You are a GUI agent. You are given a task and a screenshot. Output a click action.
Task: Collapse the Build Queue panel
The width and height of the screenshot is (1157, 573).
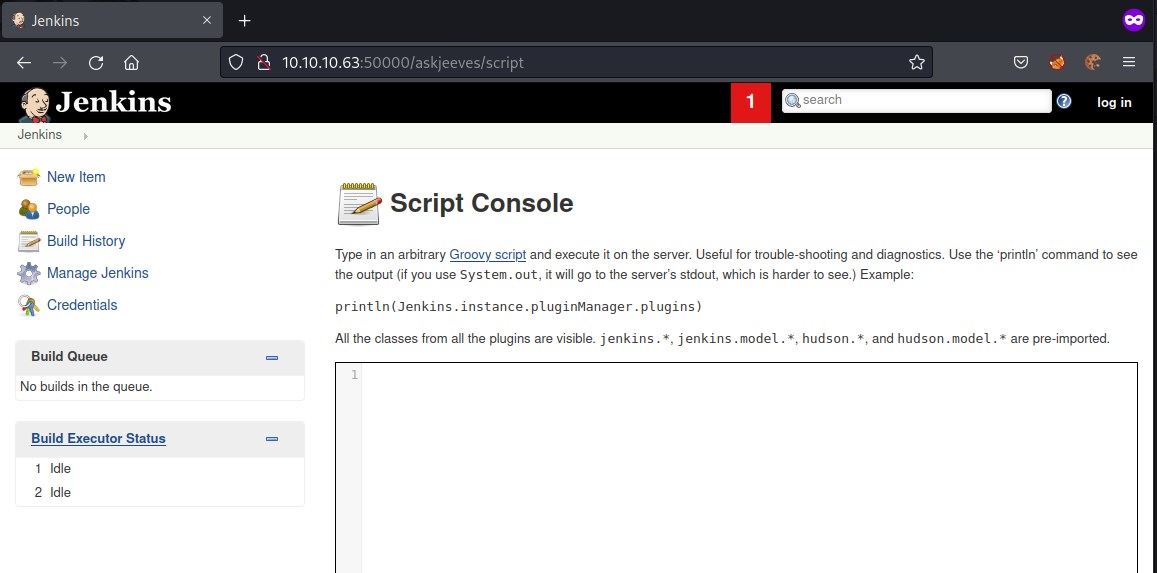coord(271,357)
